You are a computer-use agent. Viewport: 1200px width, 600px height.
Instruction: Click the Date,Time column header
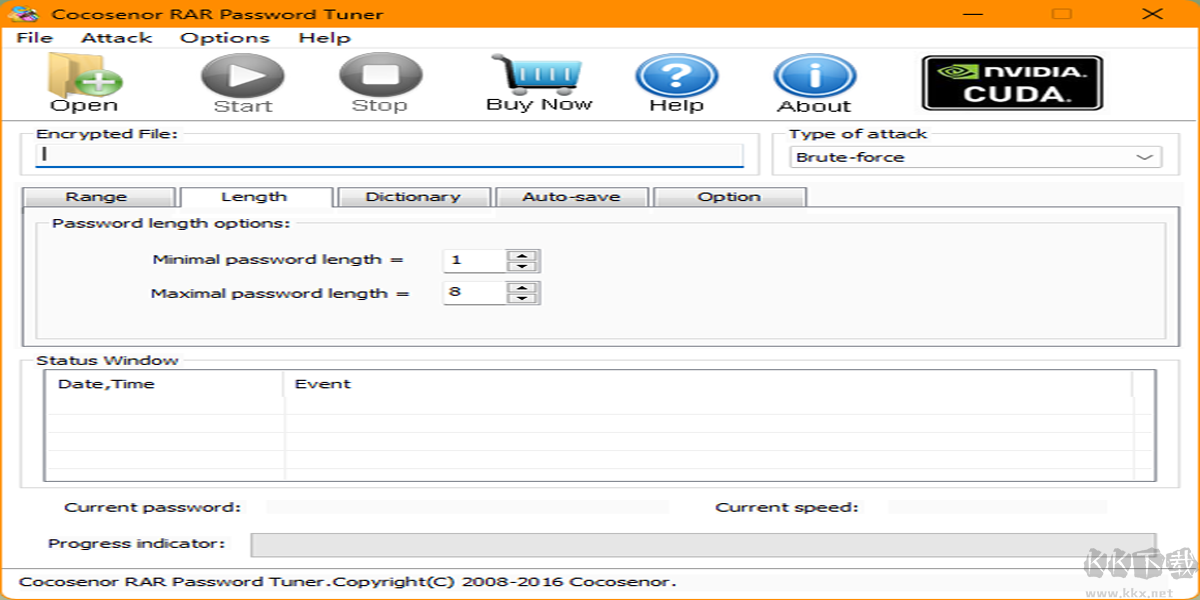coord(165,384)
